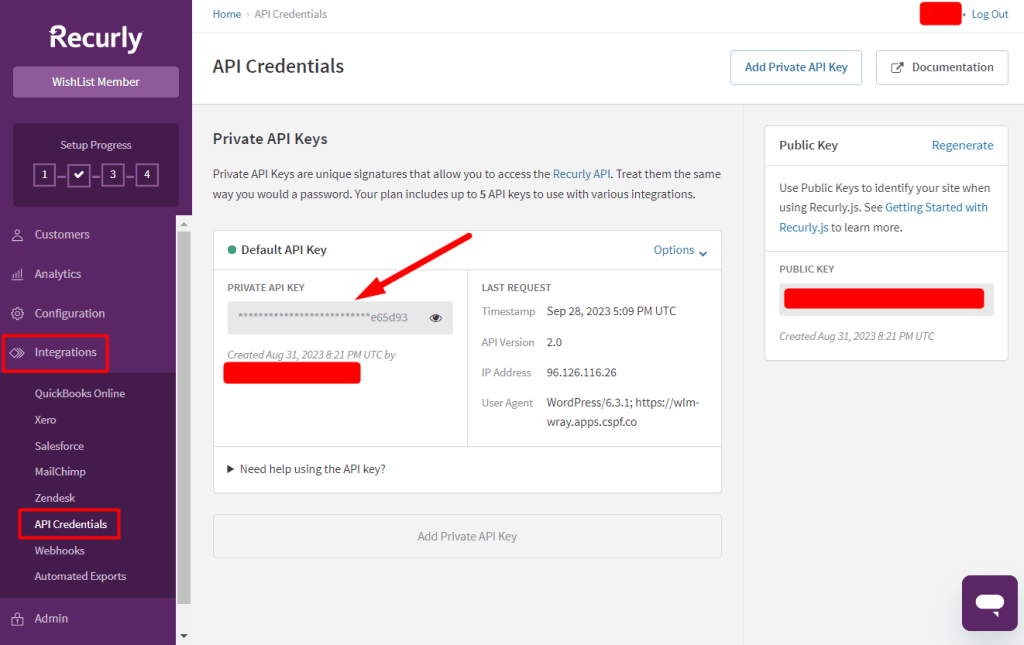The height and width of the screenshot is (645, 1024).
Task: Open the Customers person icon
Action: (x=18, y=235)
